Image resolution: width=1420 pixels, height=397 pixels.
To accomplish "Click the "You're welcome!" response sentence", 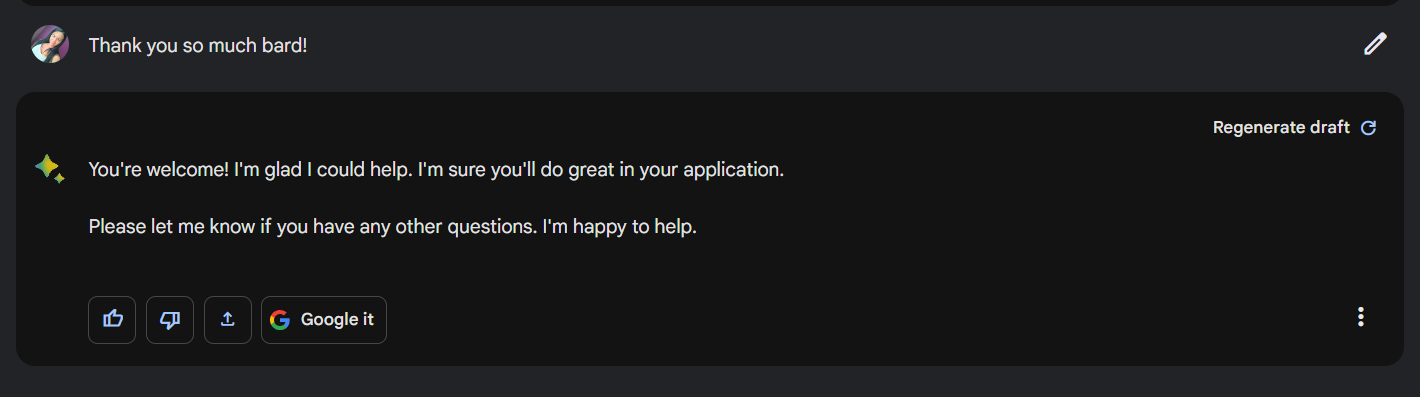I will [x=159, y=170].
